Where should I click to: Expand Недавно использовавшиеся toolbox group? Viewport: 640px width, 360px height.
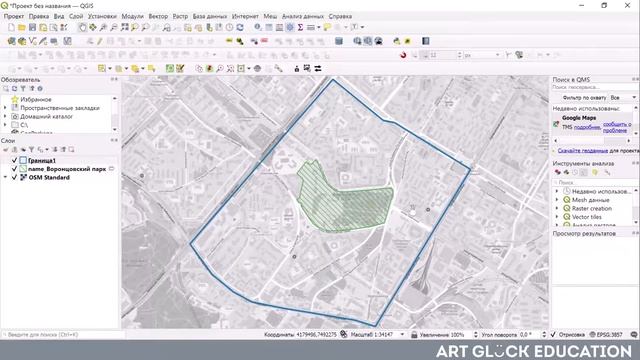click(x=557, y=191)
